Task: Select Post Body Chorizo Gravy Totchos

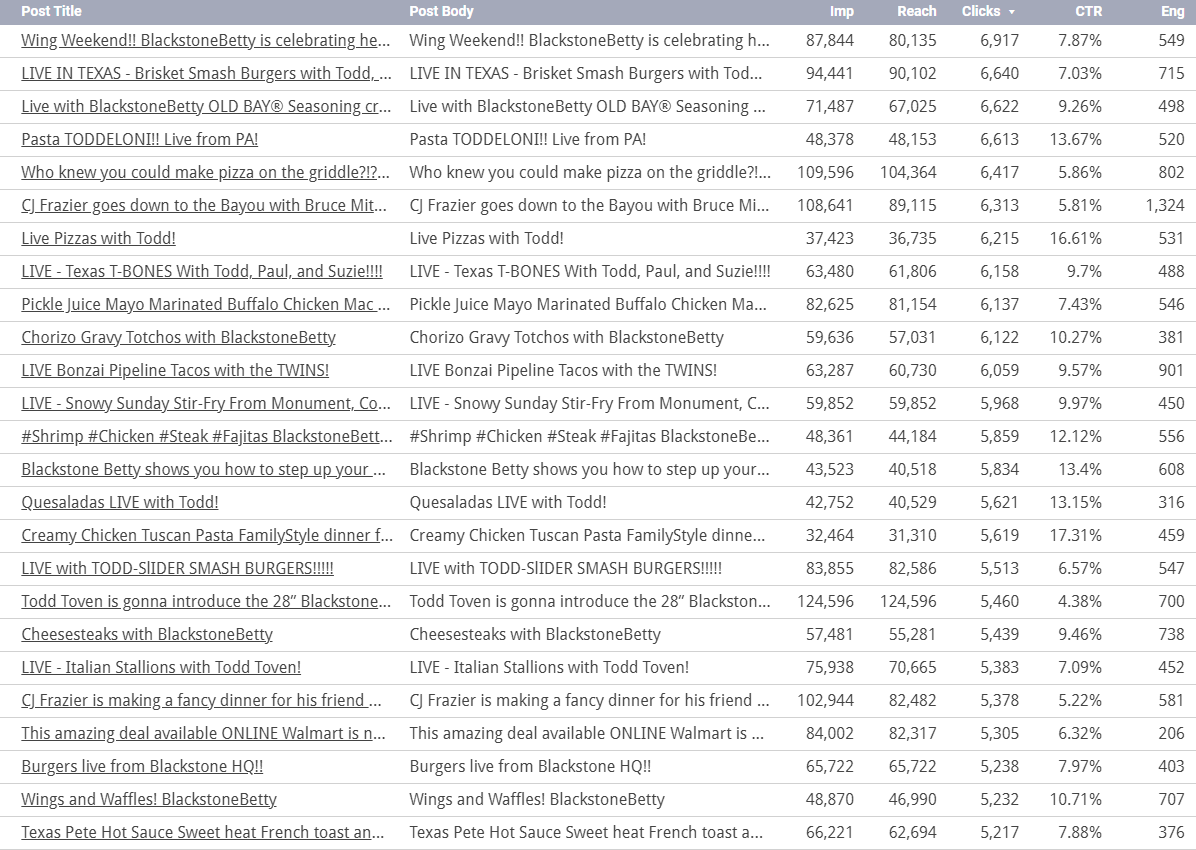Action: tap(567, 337)
